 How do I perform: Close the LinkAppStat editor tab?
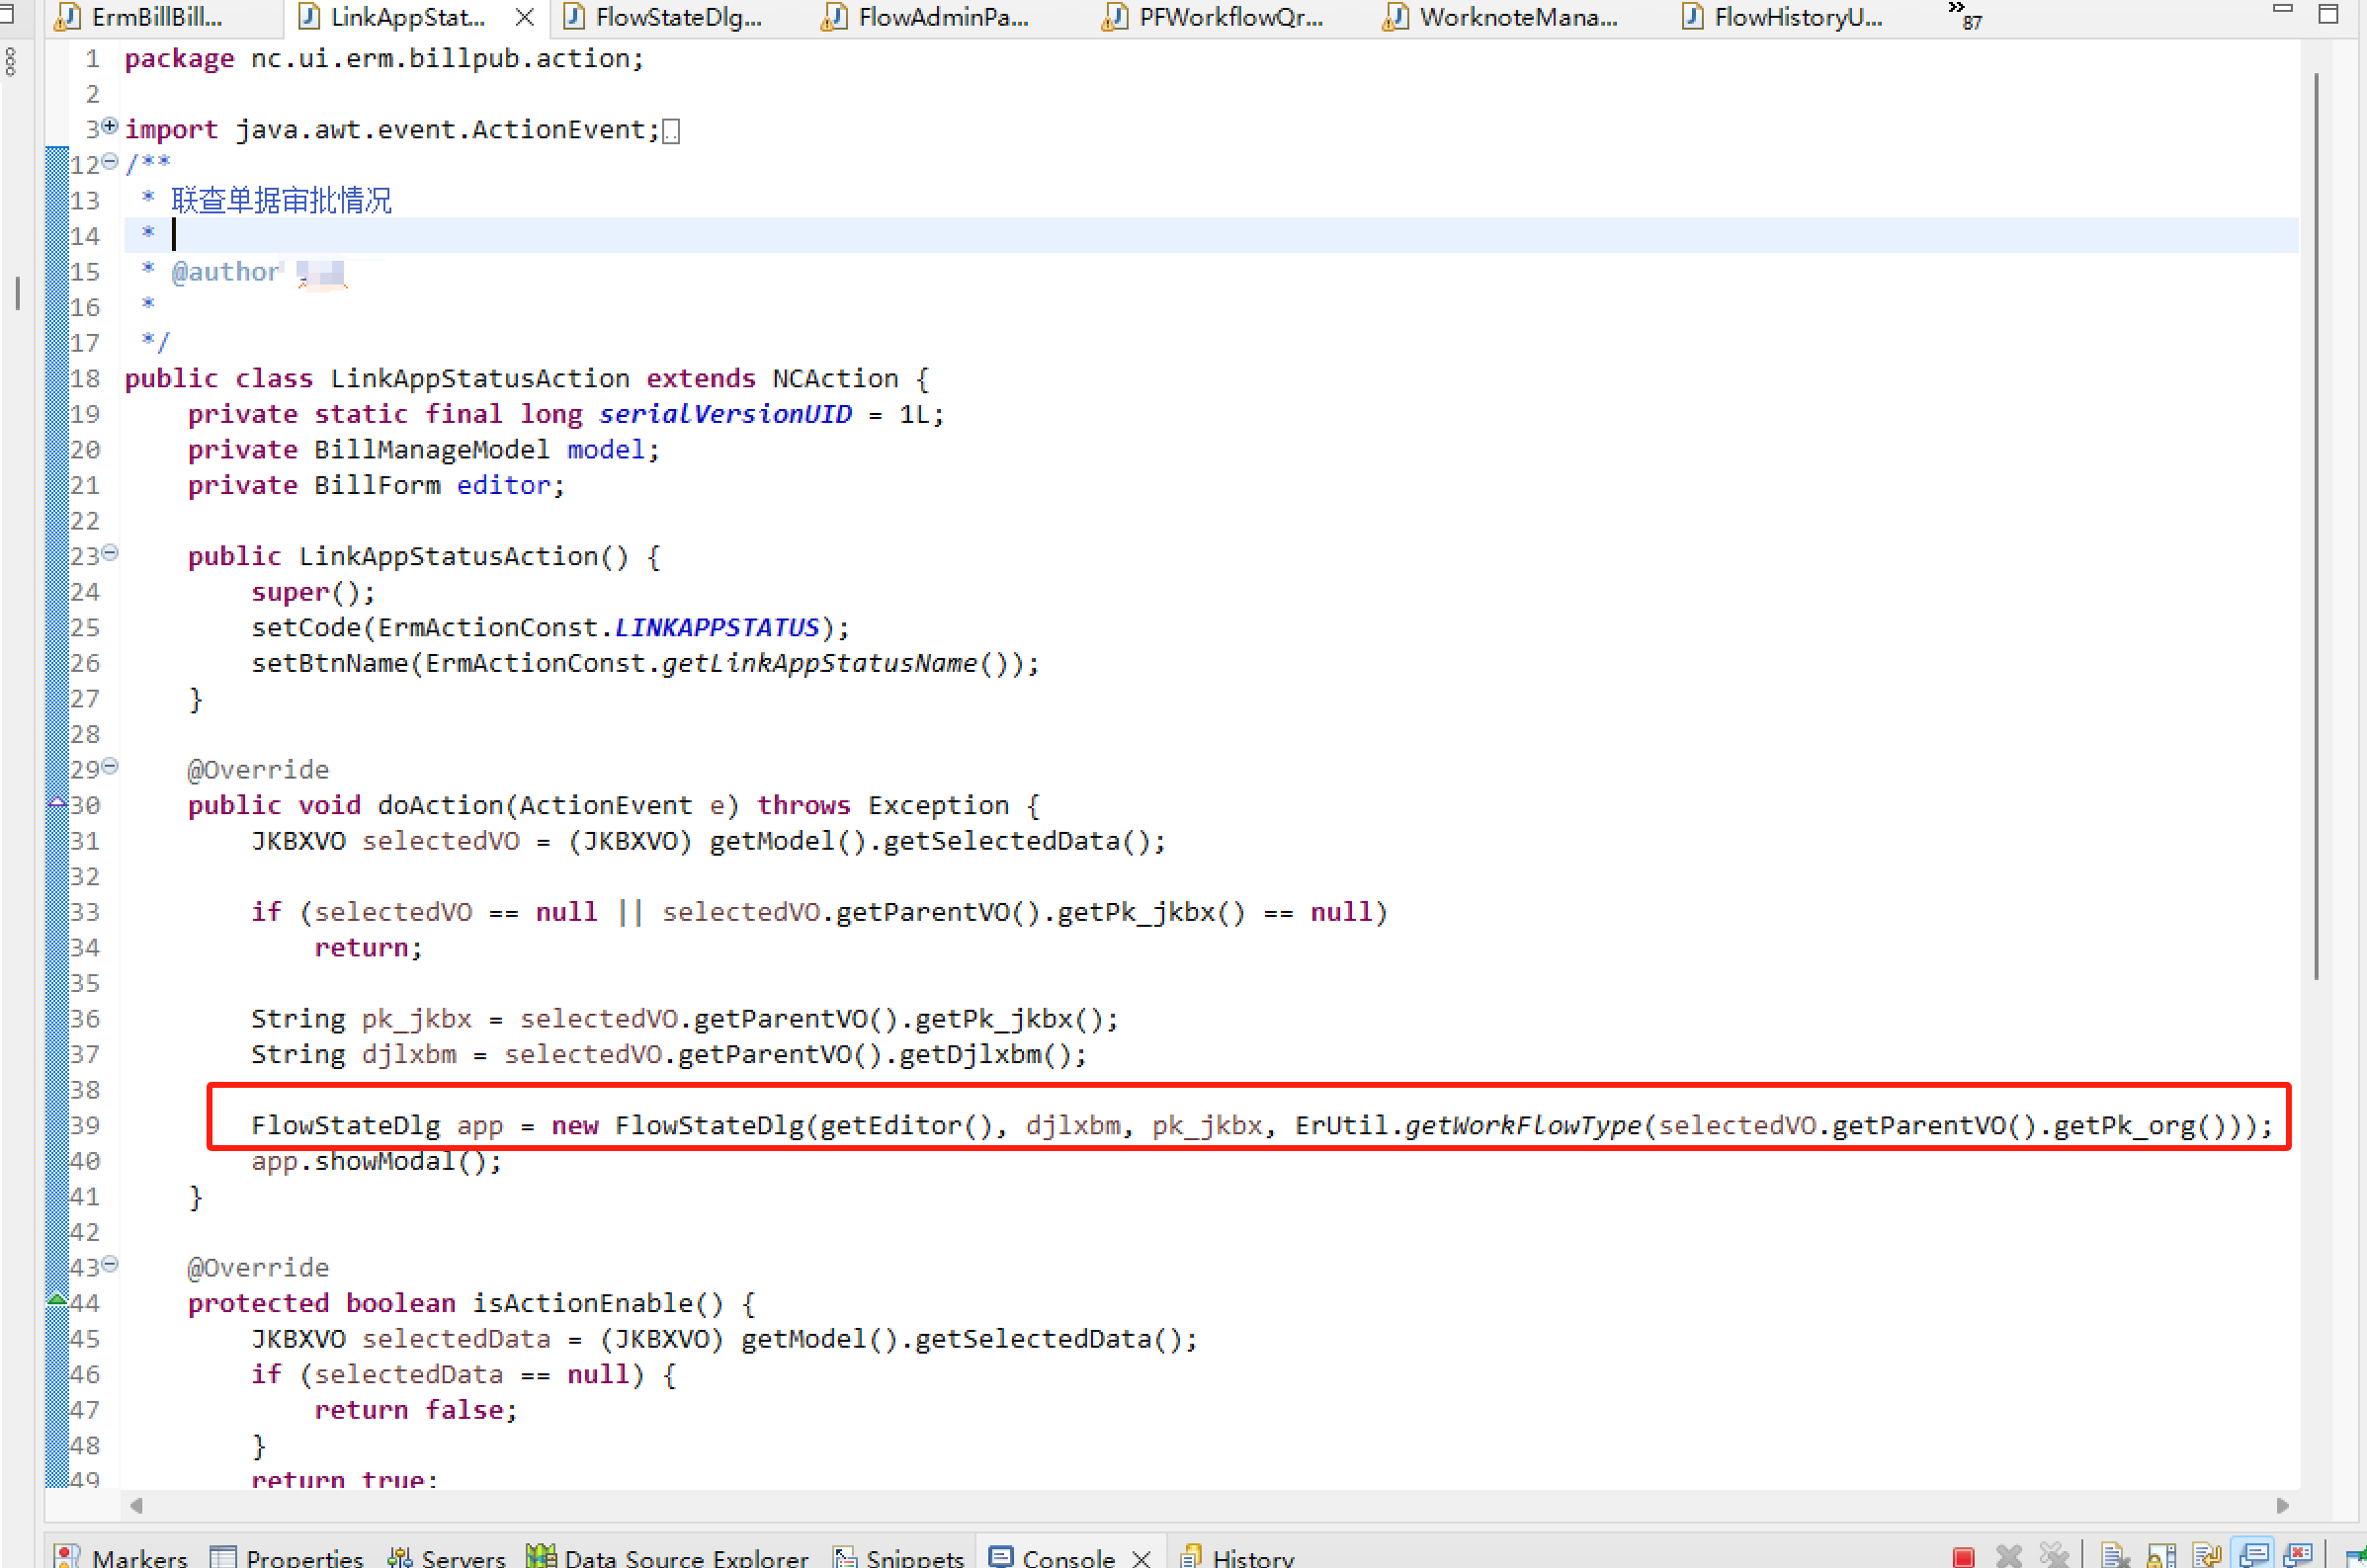(x=524, y=17)
